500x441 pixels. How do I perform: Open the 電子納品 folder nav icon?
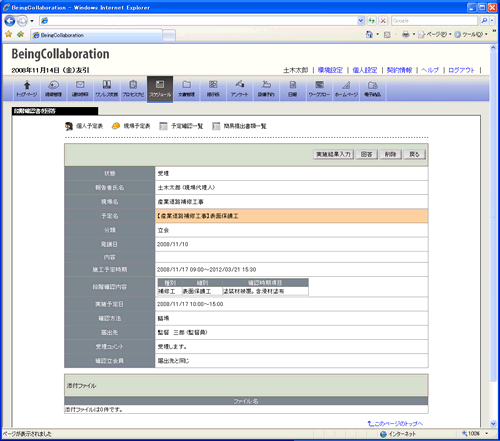coord(373,89)
